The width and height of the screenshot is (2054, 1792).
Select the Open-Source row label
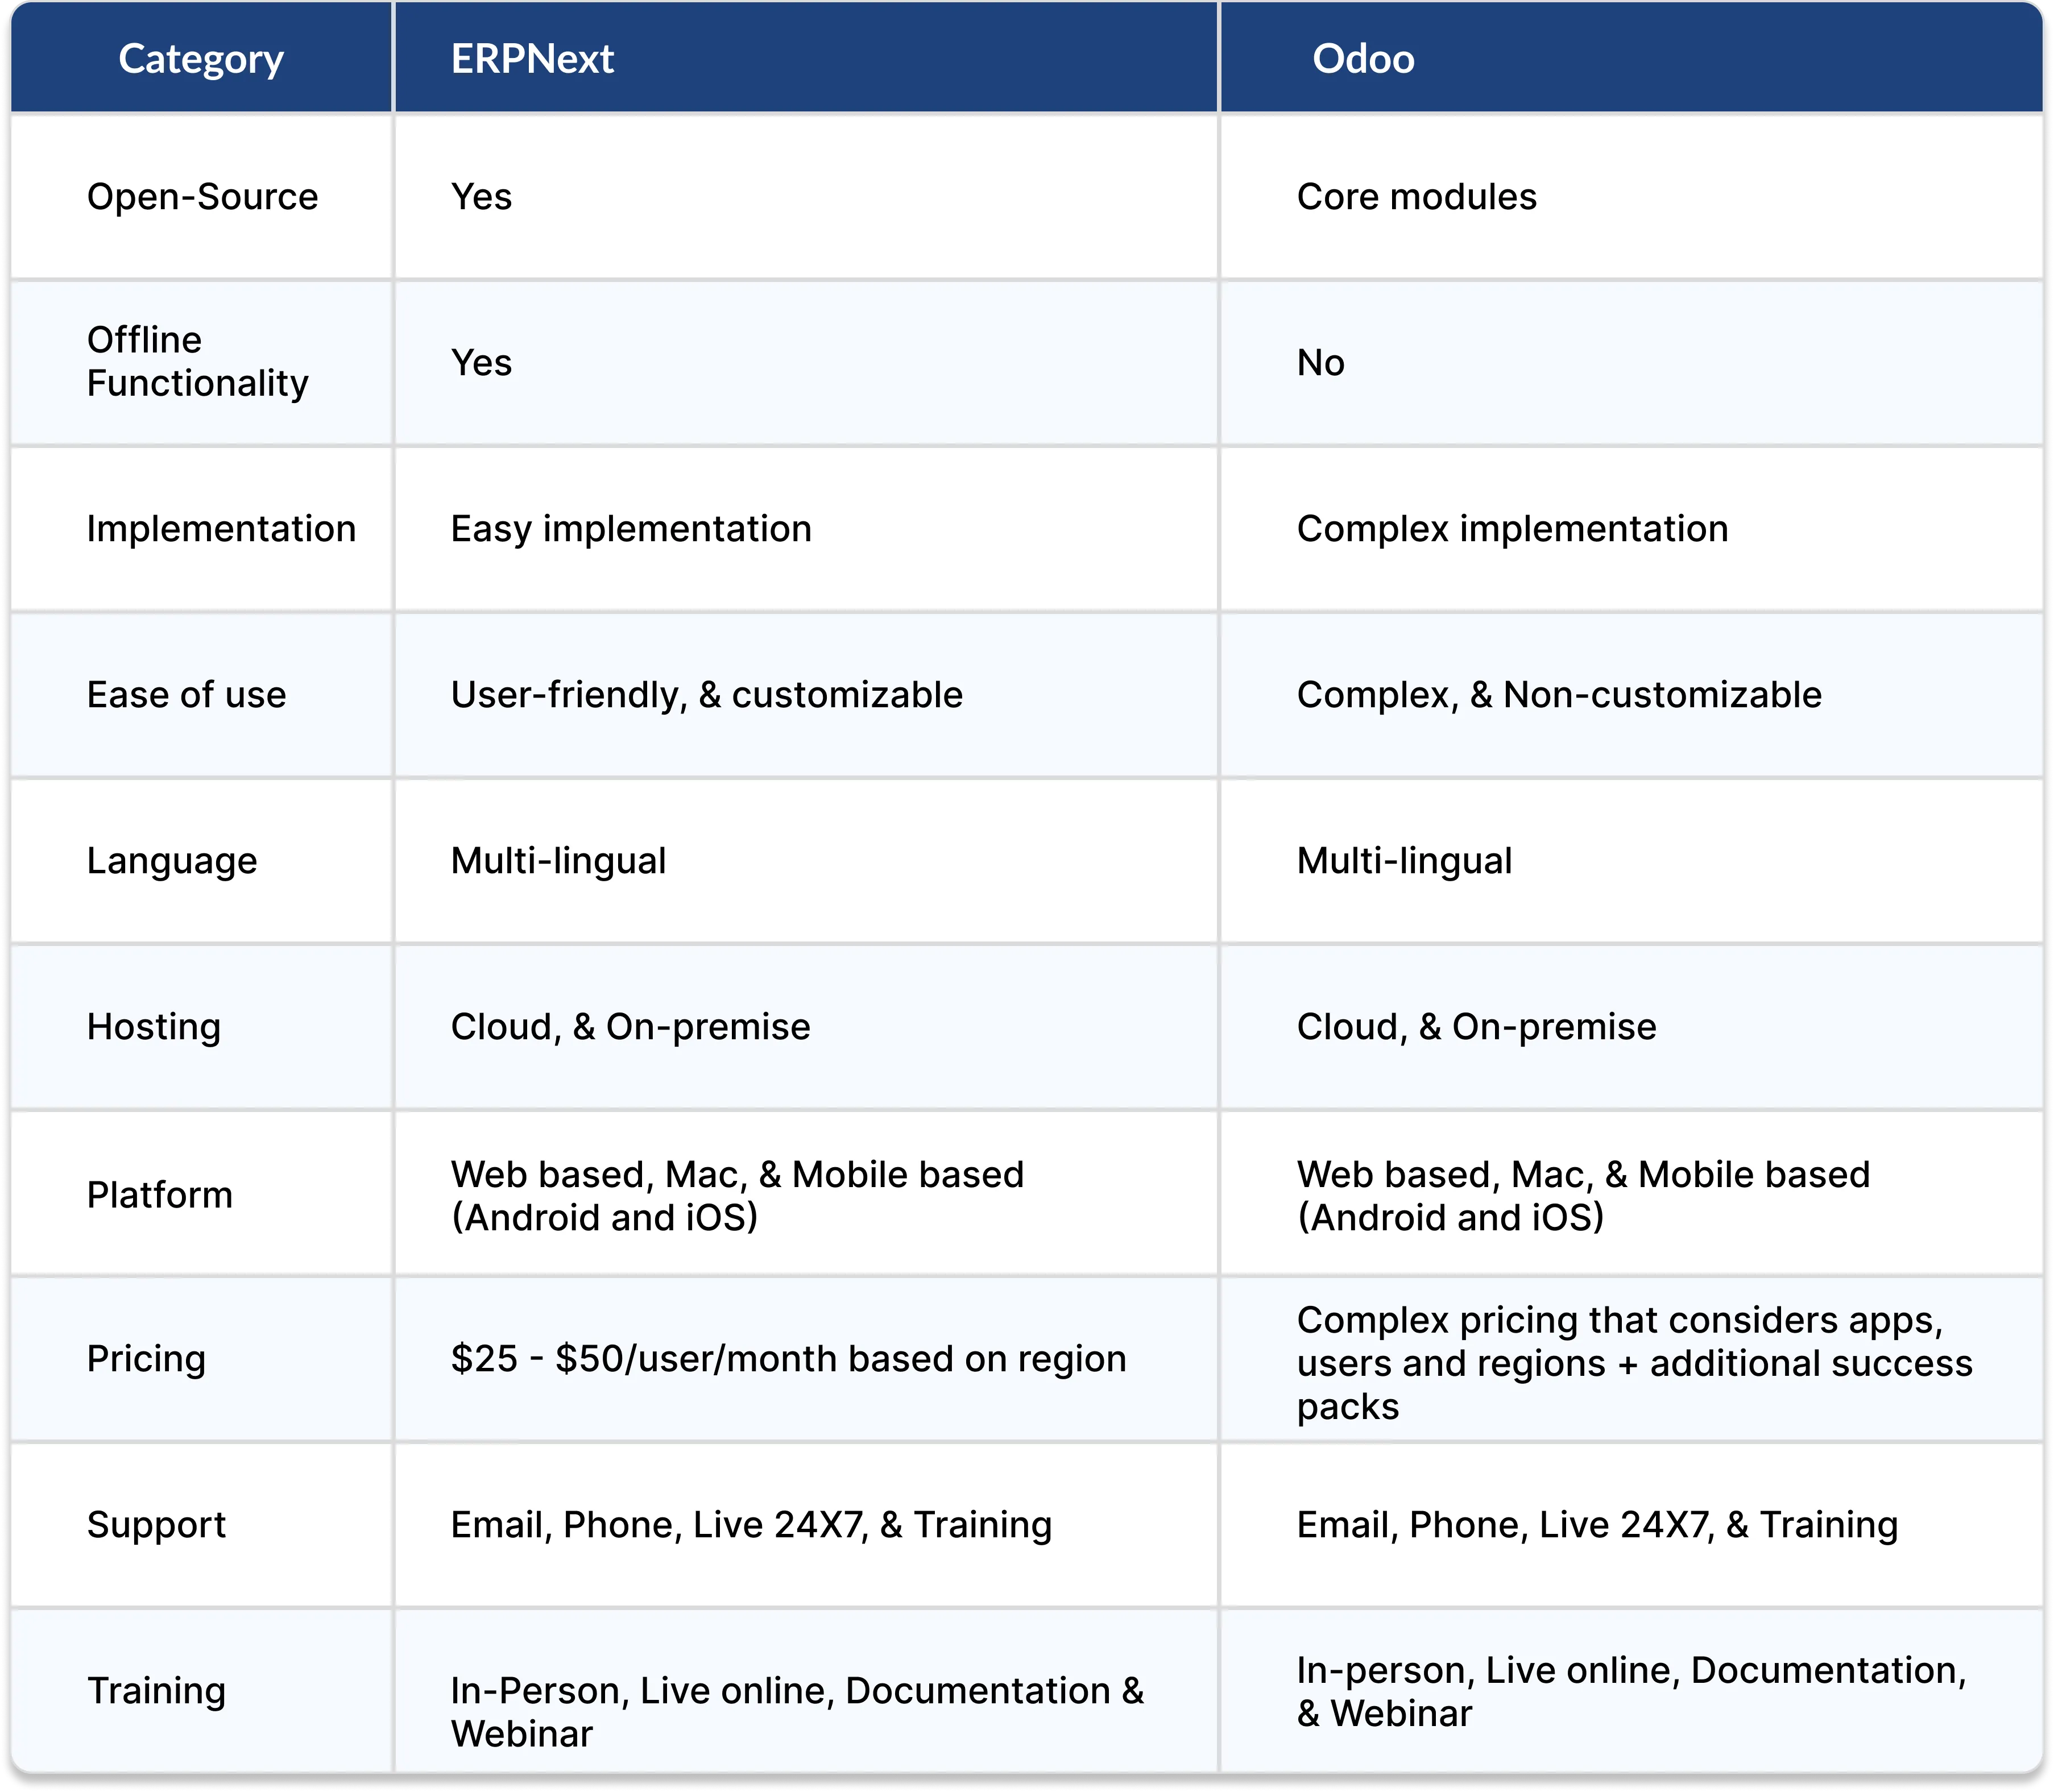click(202, 197)
